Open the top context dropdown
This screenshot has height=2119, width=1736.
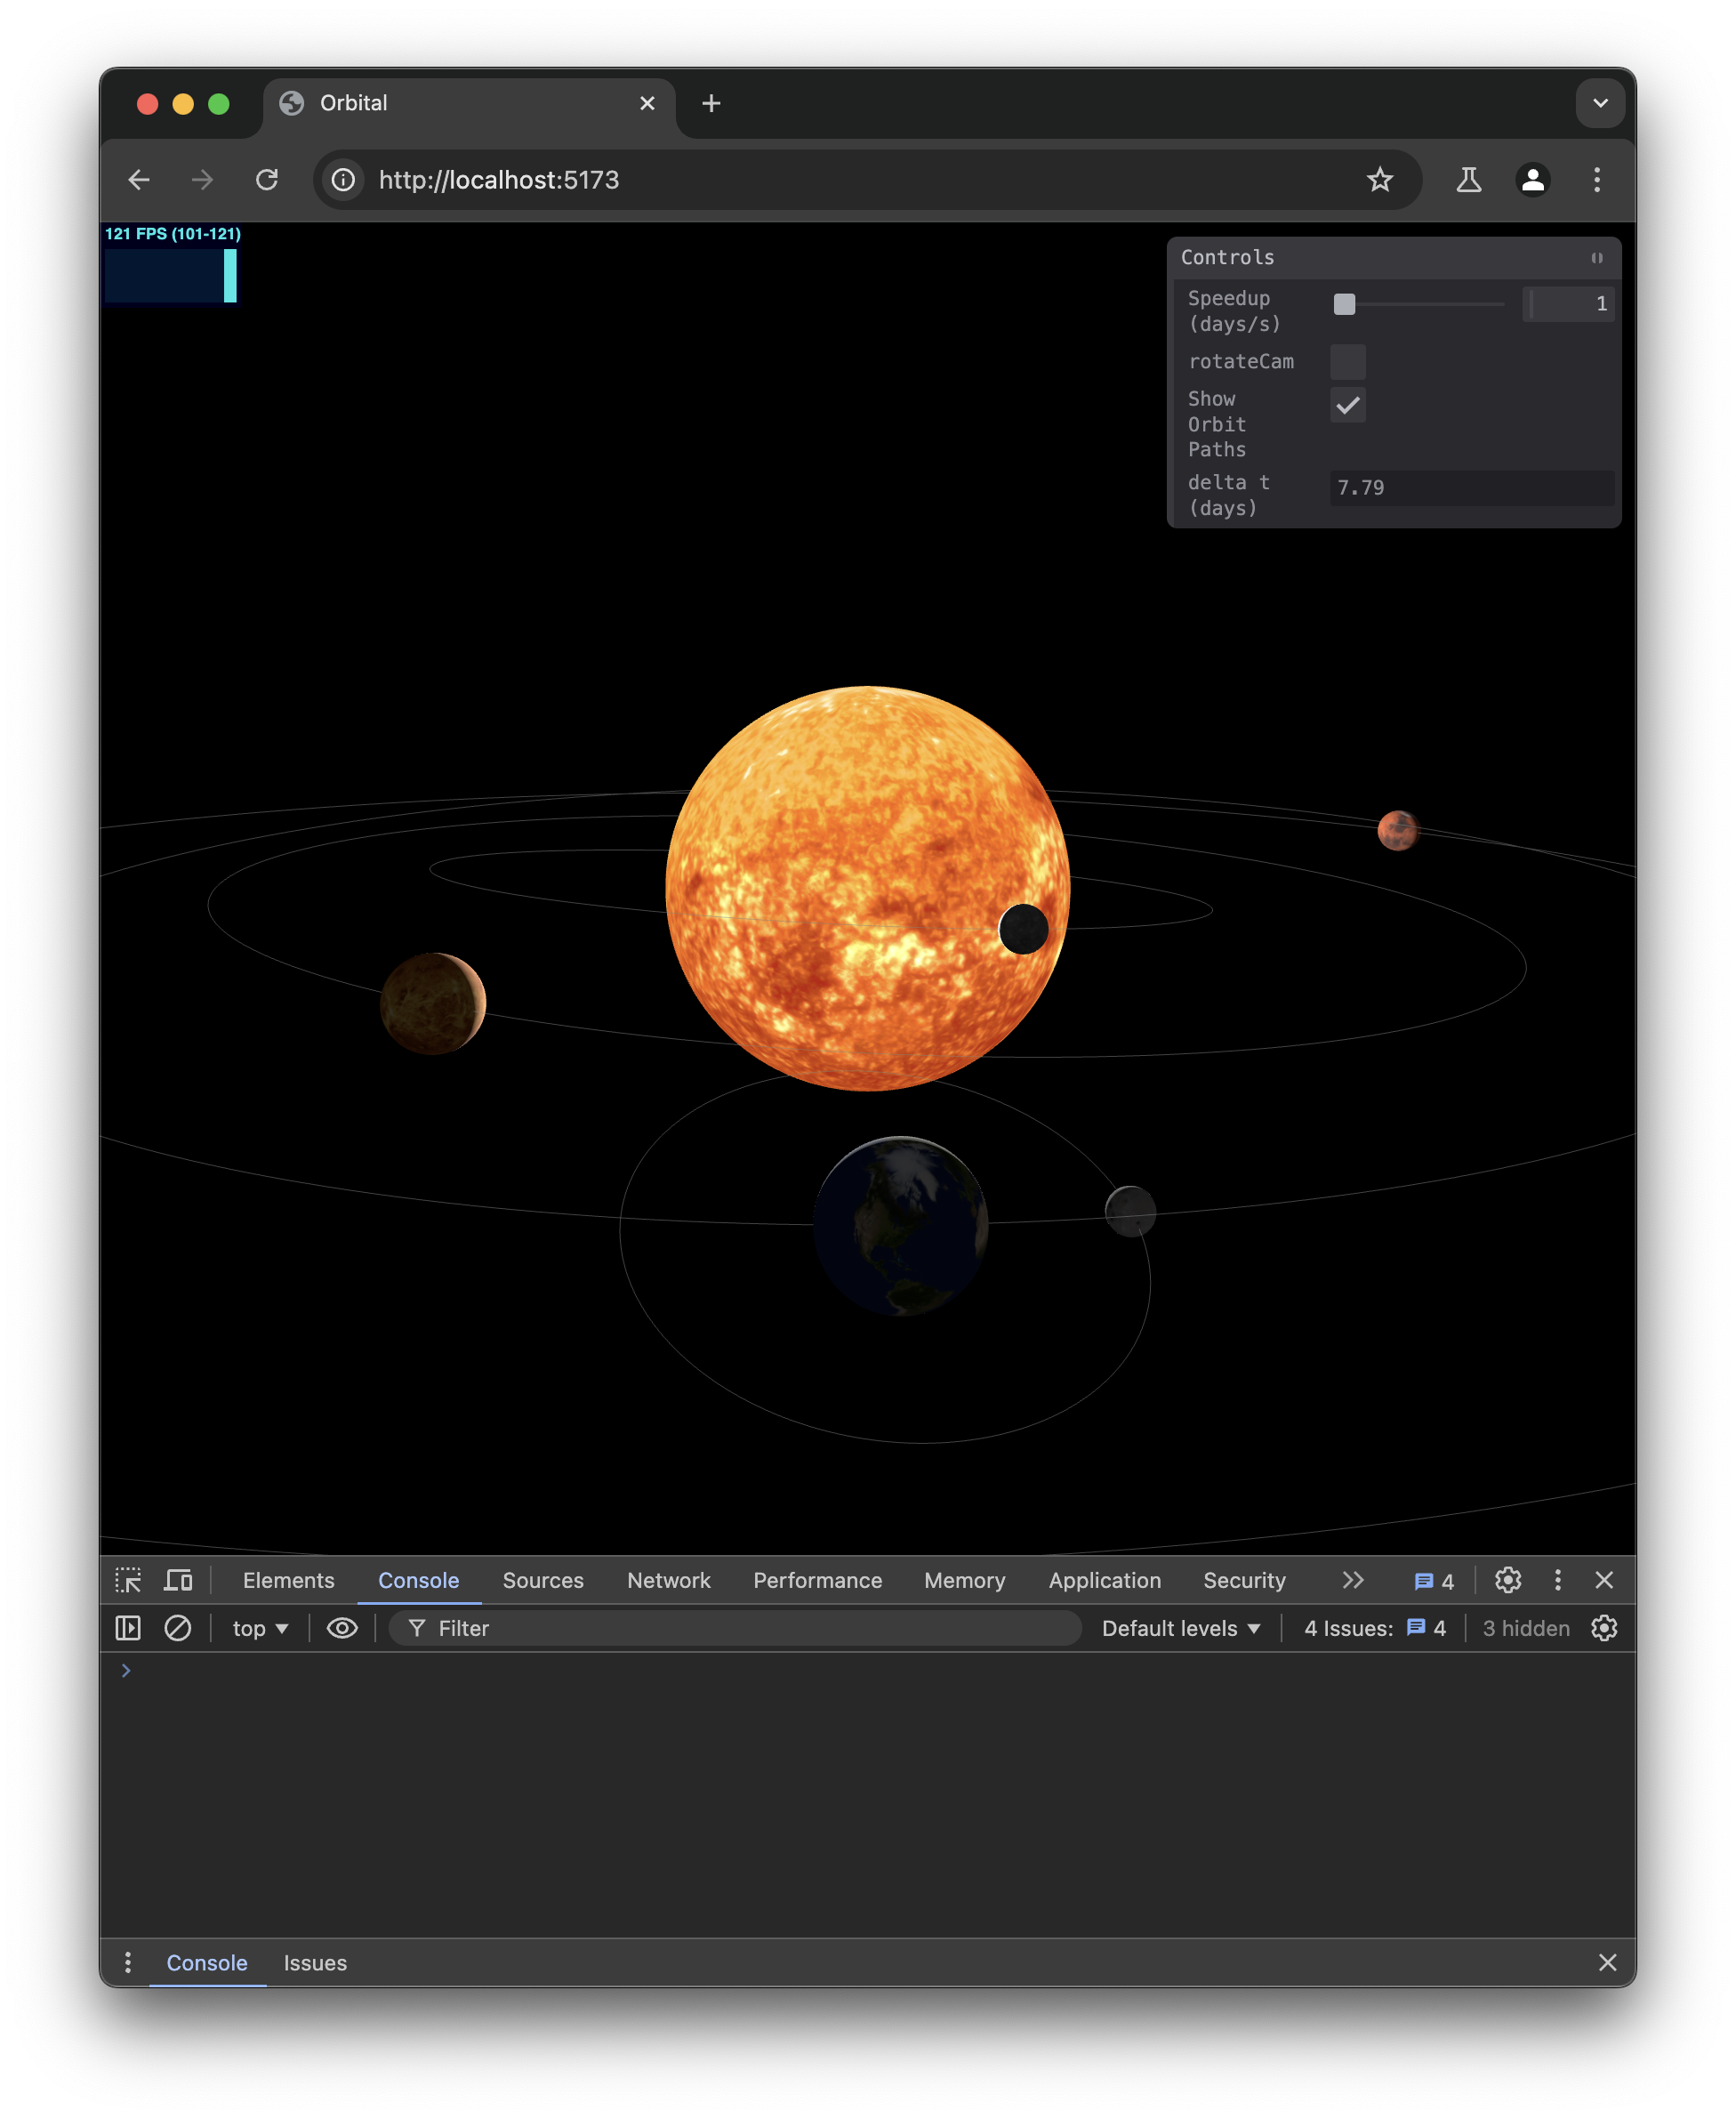click(x=260, y=1628)
